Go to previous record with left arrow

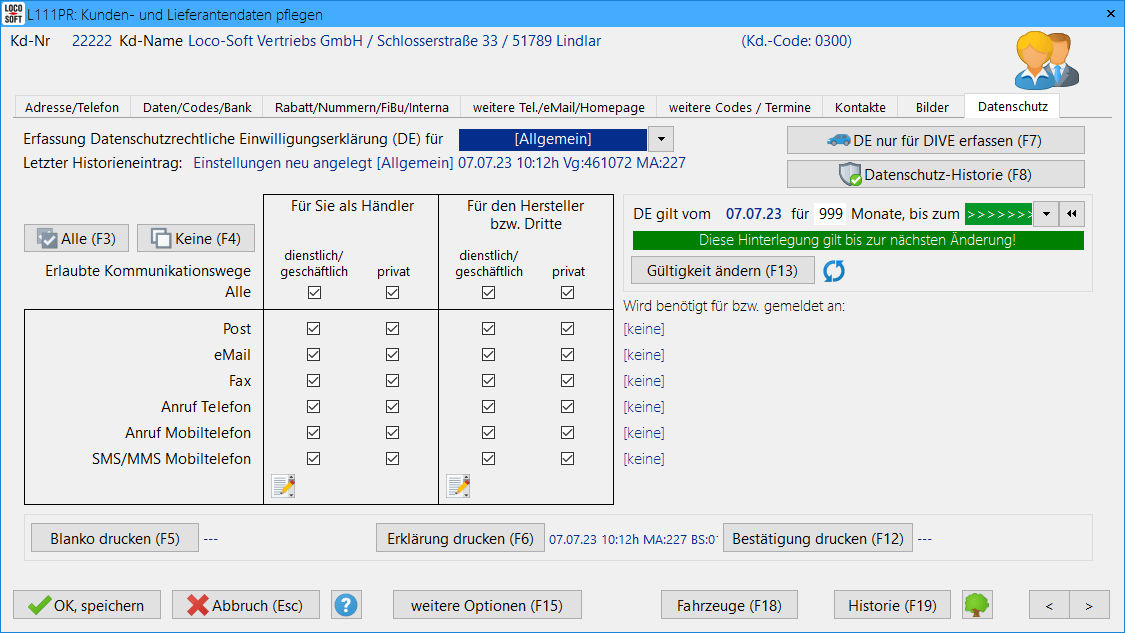1049,605
